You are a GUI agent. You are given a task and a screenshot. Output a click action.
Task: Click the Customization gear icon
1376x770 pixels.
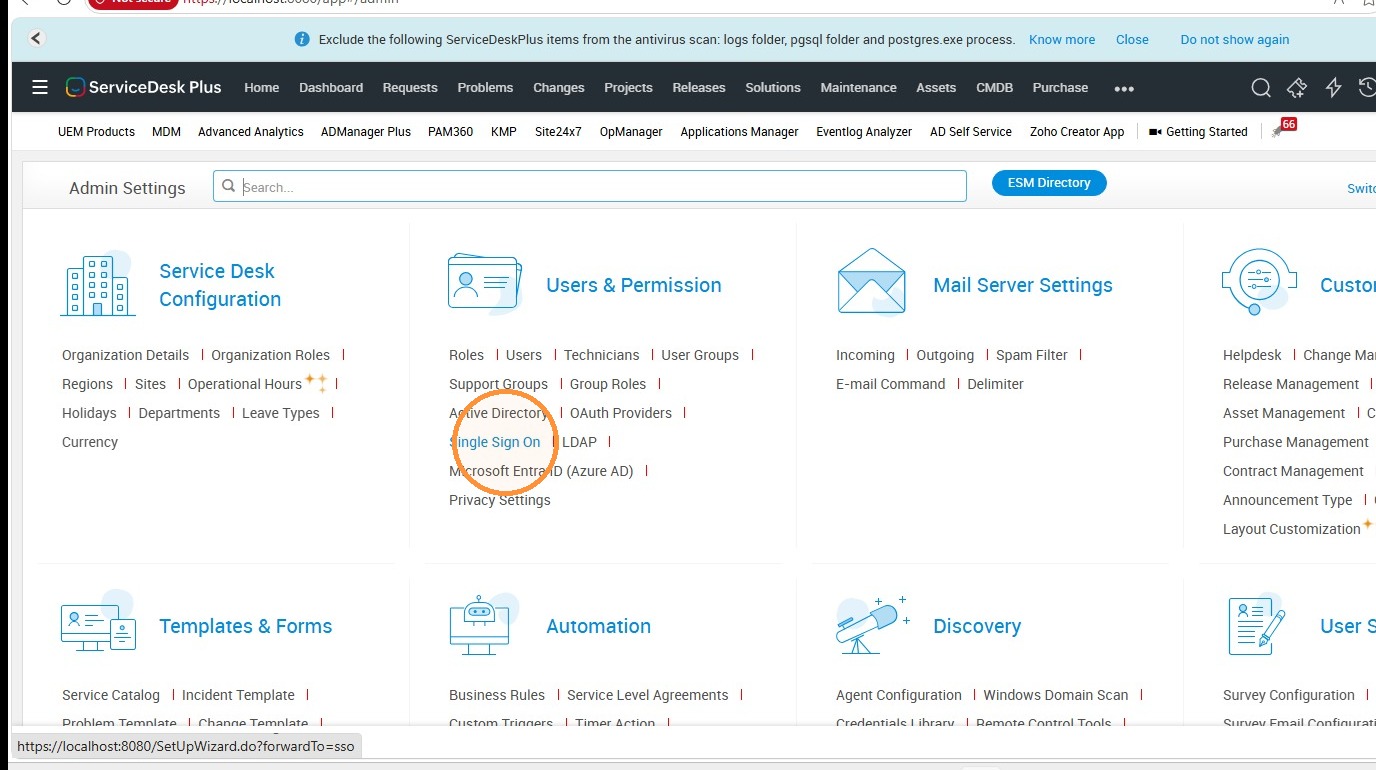point(1259,281)
